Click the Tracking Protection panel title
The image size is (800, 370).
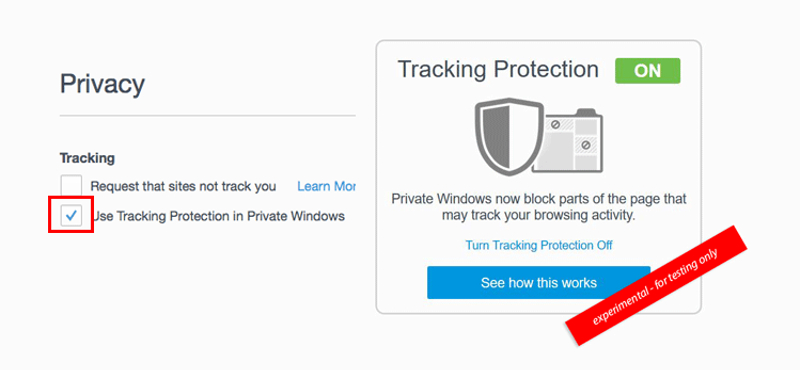[x=498, y=69]
